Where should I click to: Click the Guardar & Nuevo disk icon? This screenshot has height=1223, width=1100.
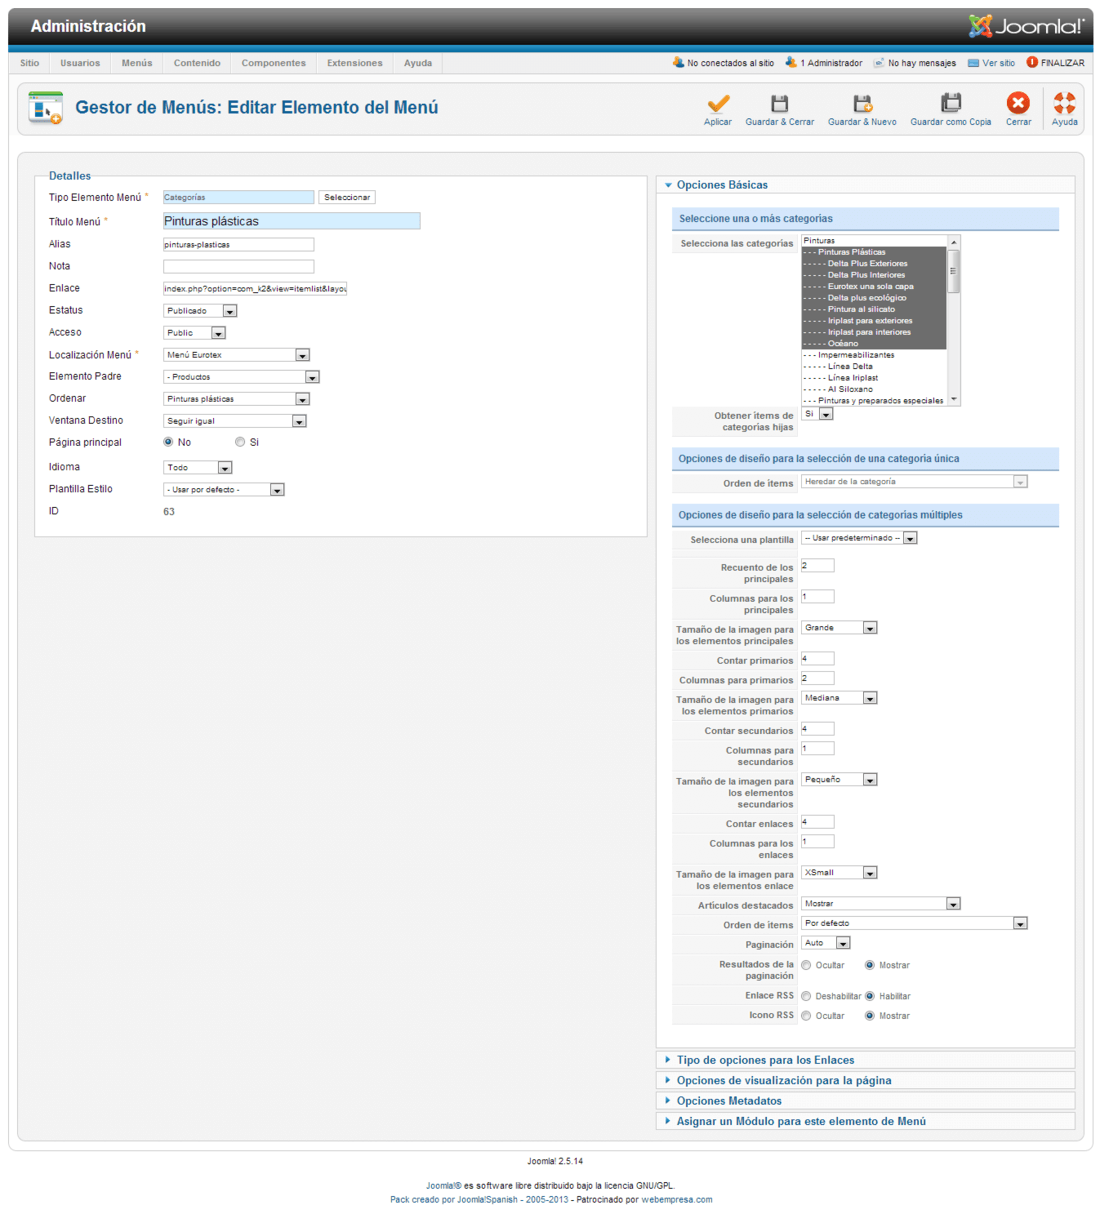862,103
